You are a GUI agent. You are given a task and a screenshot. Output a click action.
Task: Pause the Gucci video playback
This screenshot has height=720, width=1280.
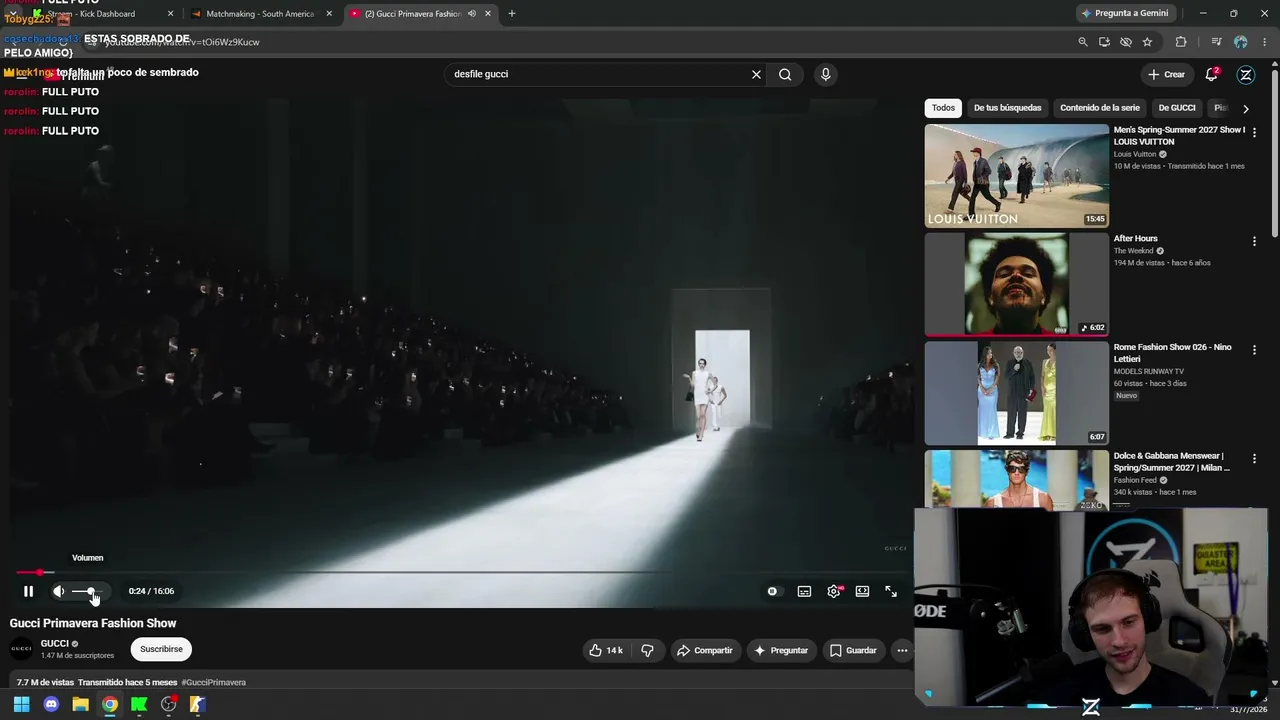28,591
